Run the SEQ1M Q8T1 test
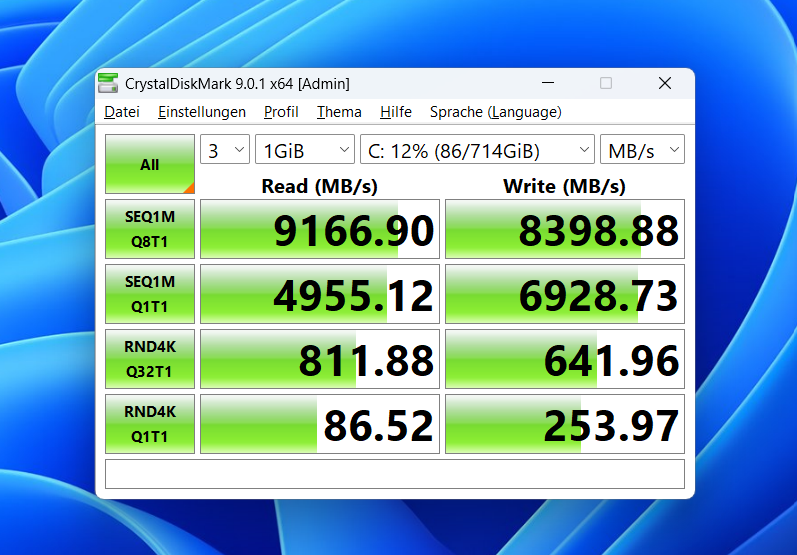This screenshot has width=797, height=555. [x=150, y=229]
